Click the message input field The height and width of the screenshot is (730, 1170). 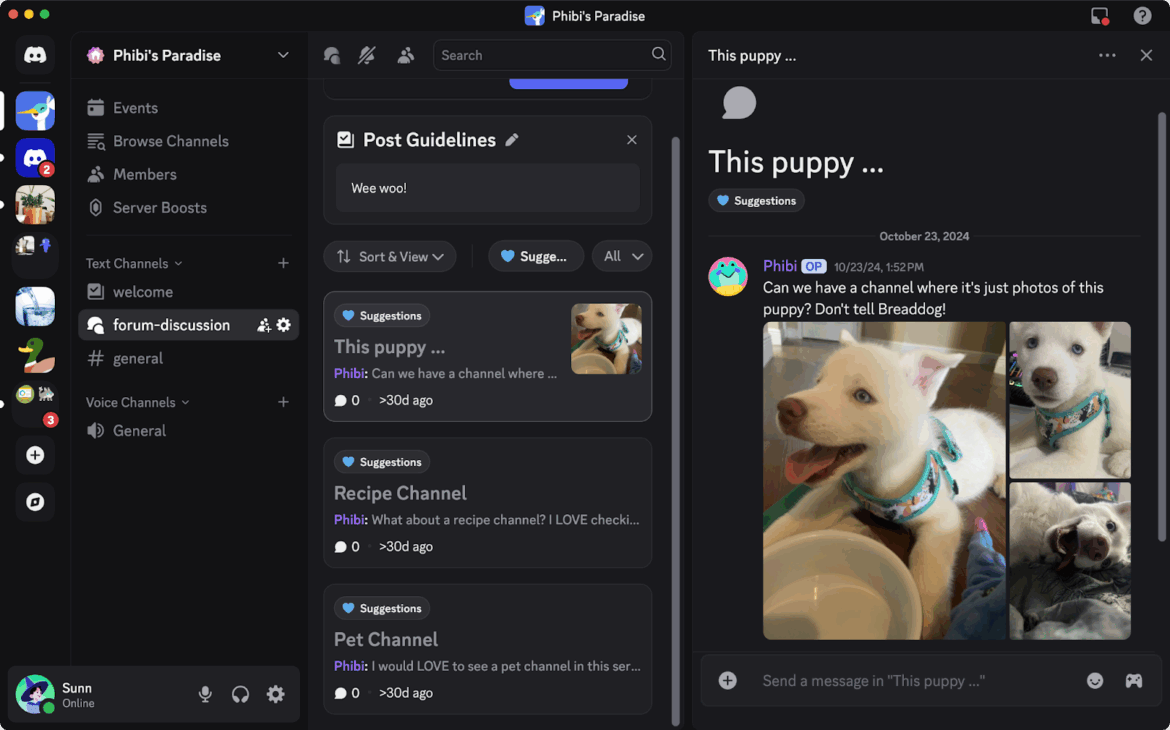pyautogui.click(x=910, y=681)
